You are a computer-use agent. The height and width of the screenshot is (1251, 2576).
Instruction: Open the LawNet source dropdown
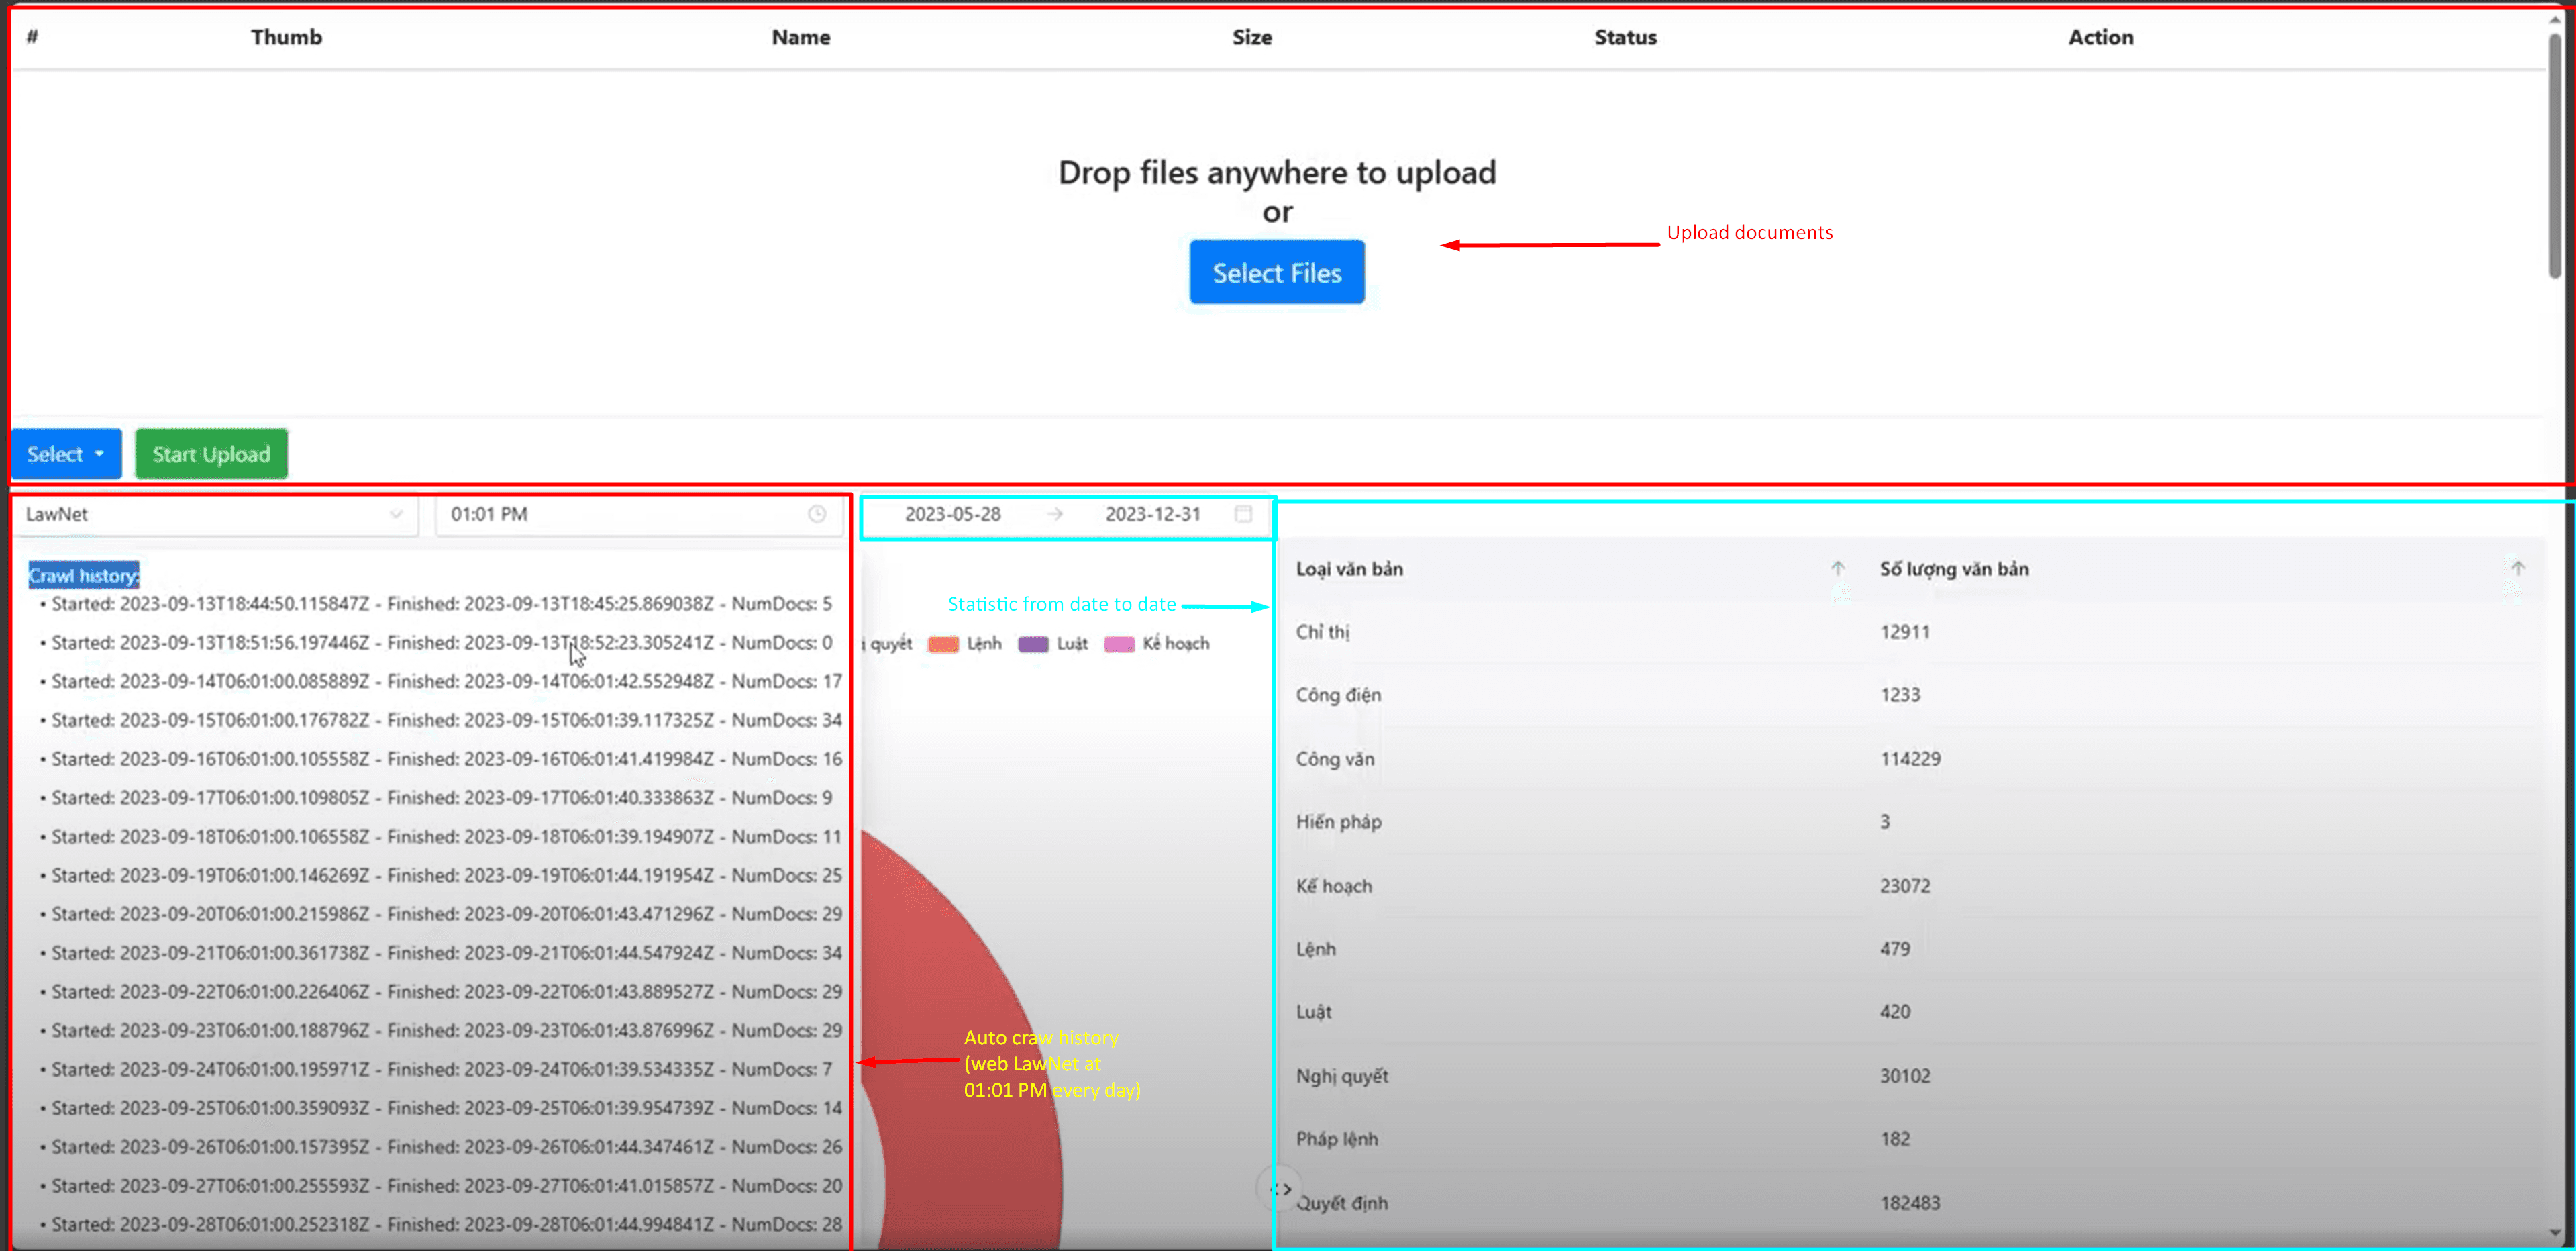tap(215, 514)
